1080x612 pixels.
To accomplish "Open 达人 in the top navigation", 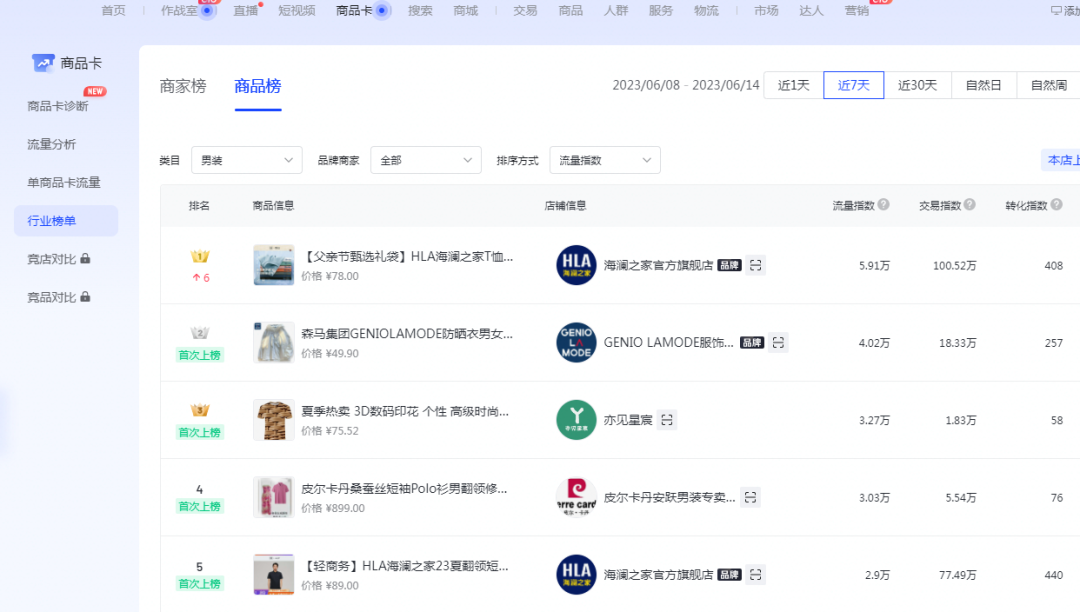I will click(x=811, y=10).
